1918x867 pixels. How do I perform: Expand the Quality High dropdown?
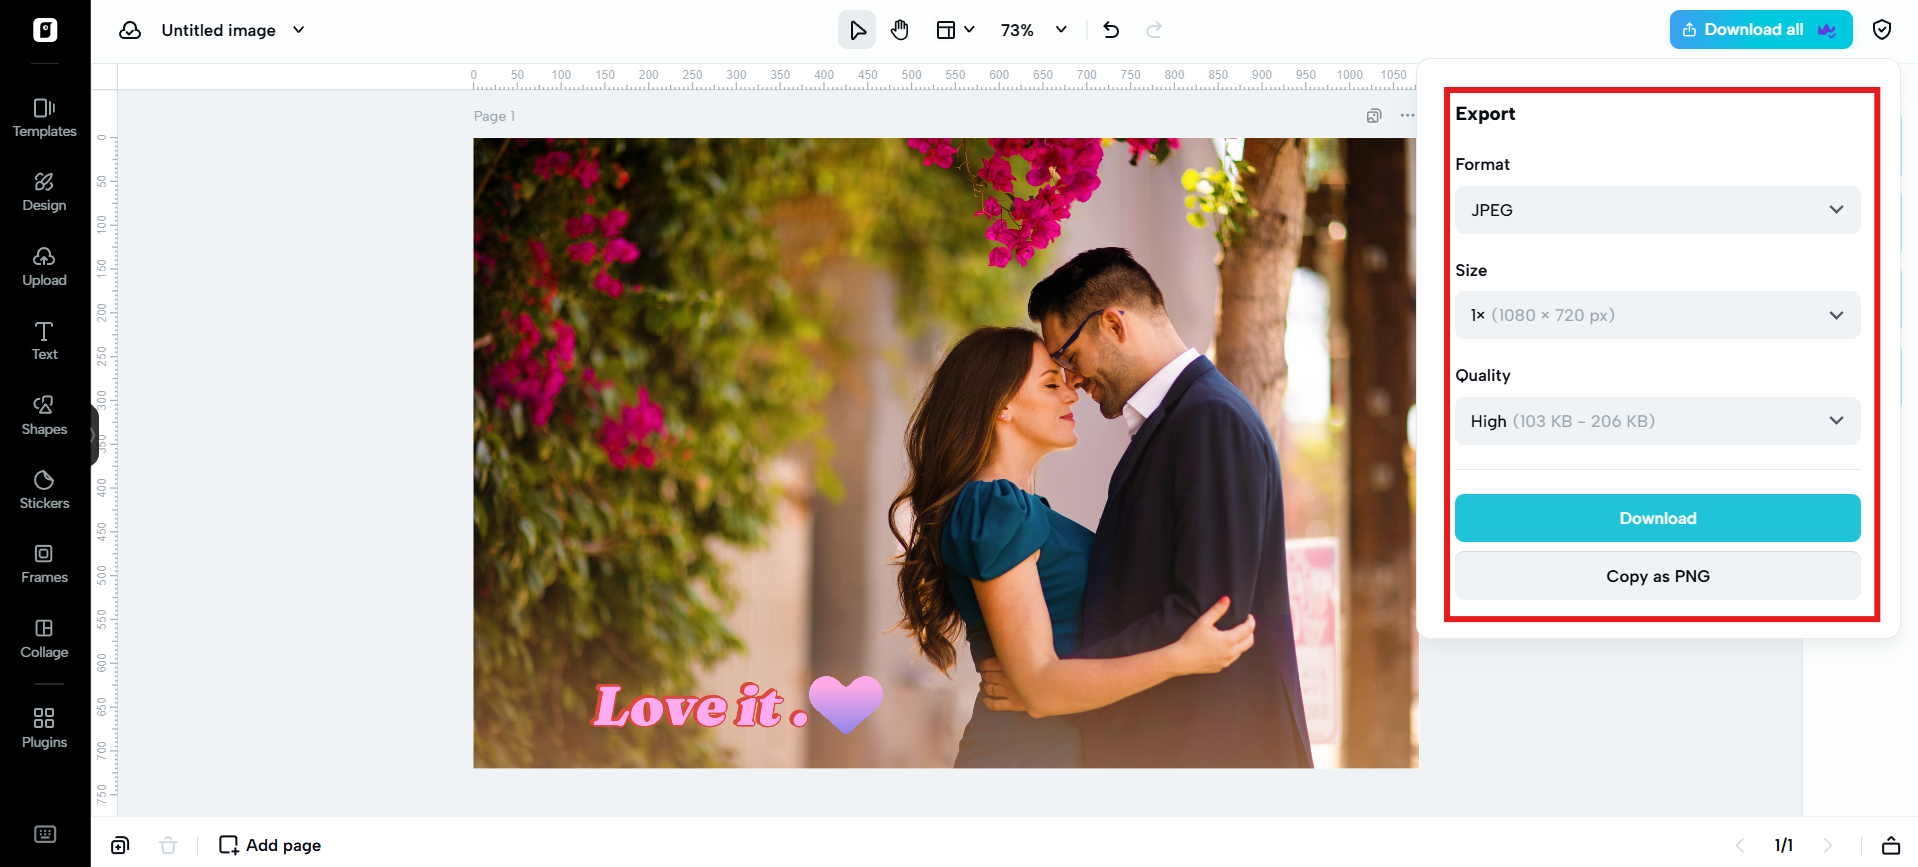(1657, 421)
